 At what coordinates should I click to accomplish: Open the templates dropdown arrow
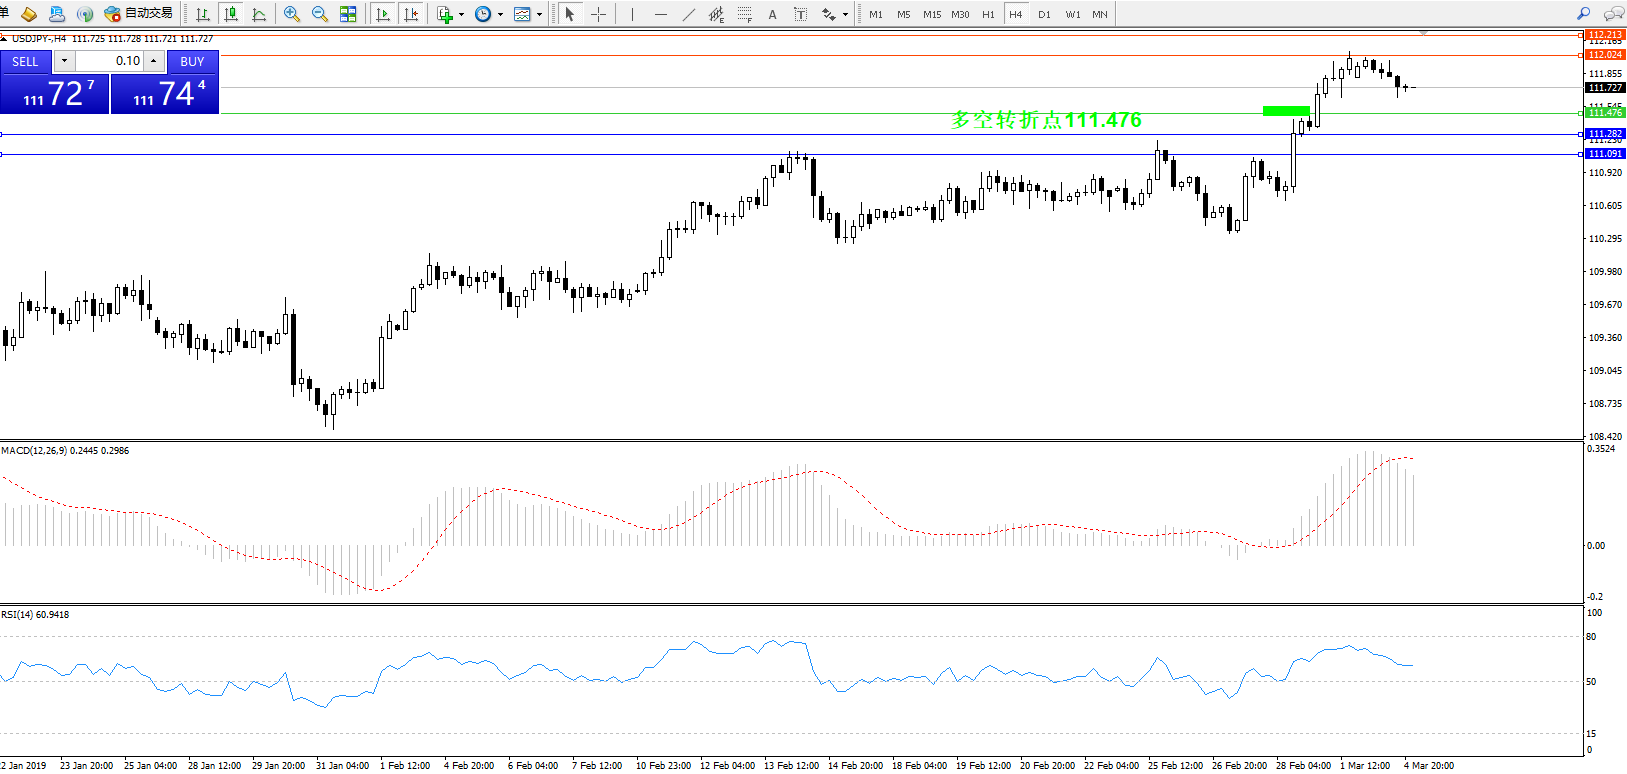click(x=539, y=15)
